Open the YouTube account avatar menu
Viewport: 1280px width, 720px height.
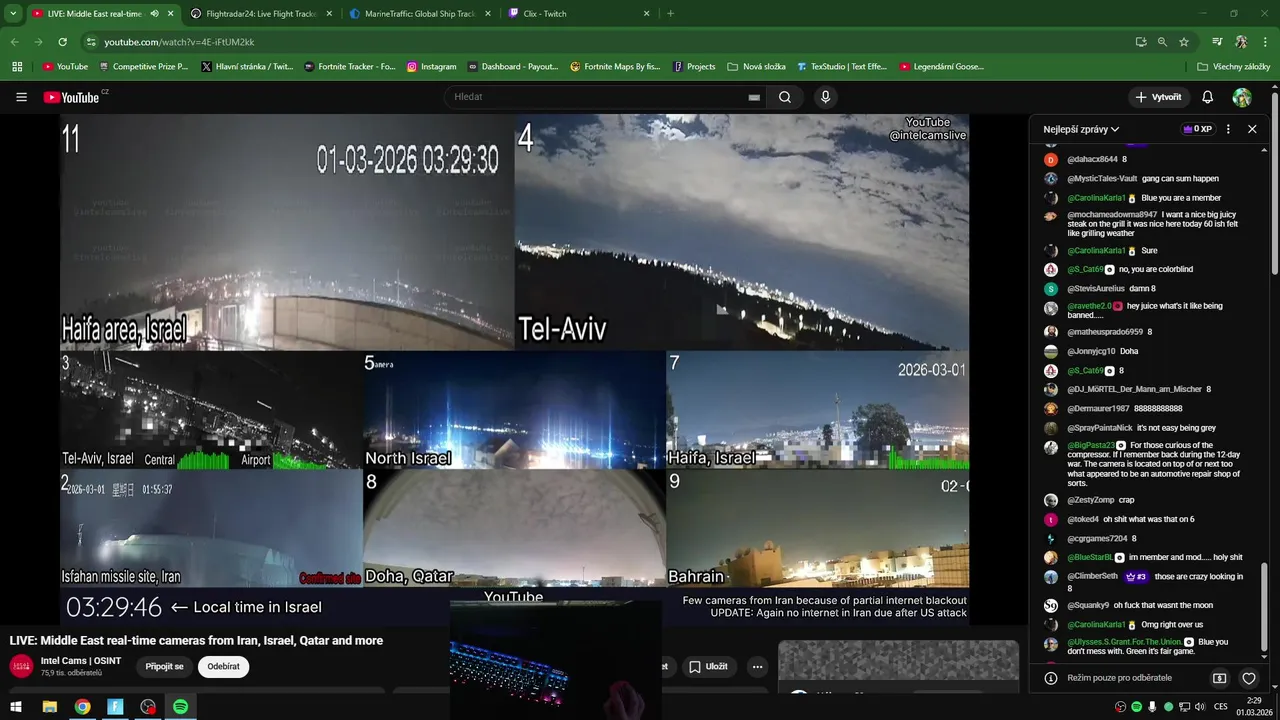(1242, 97)
